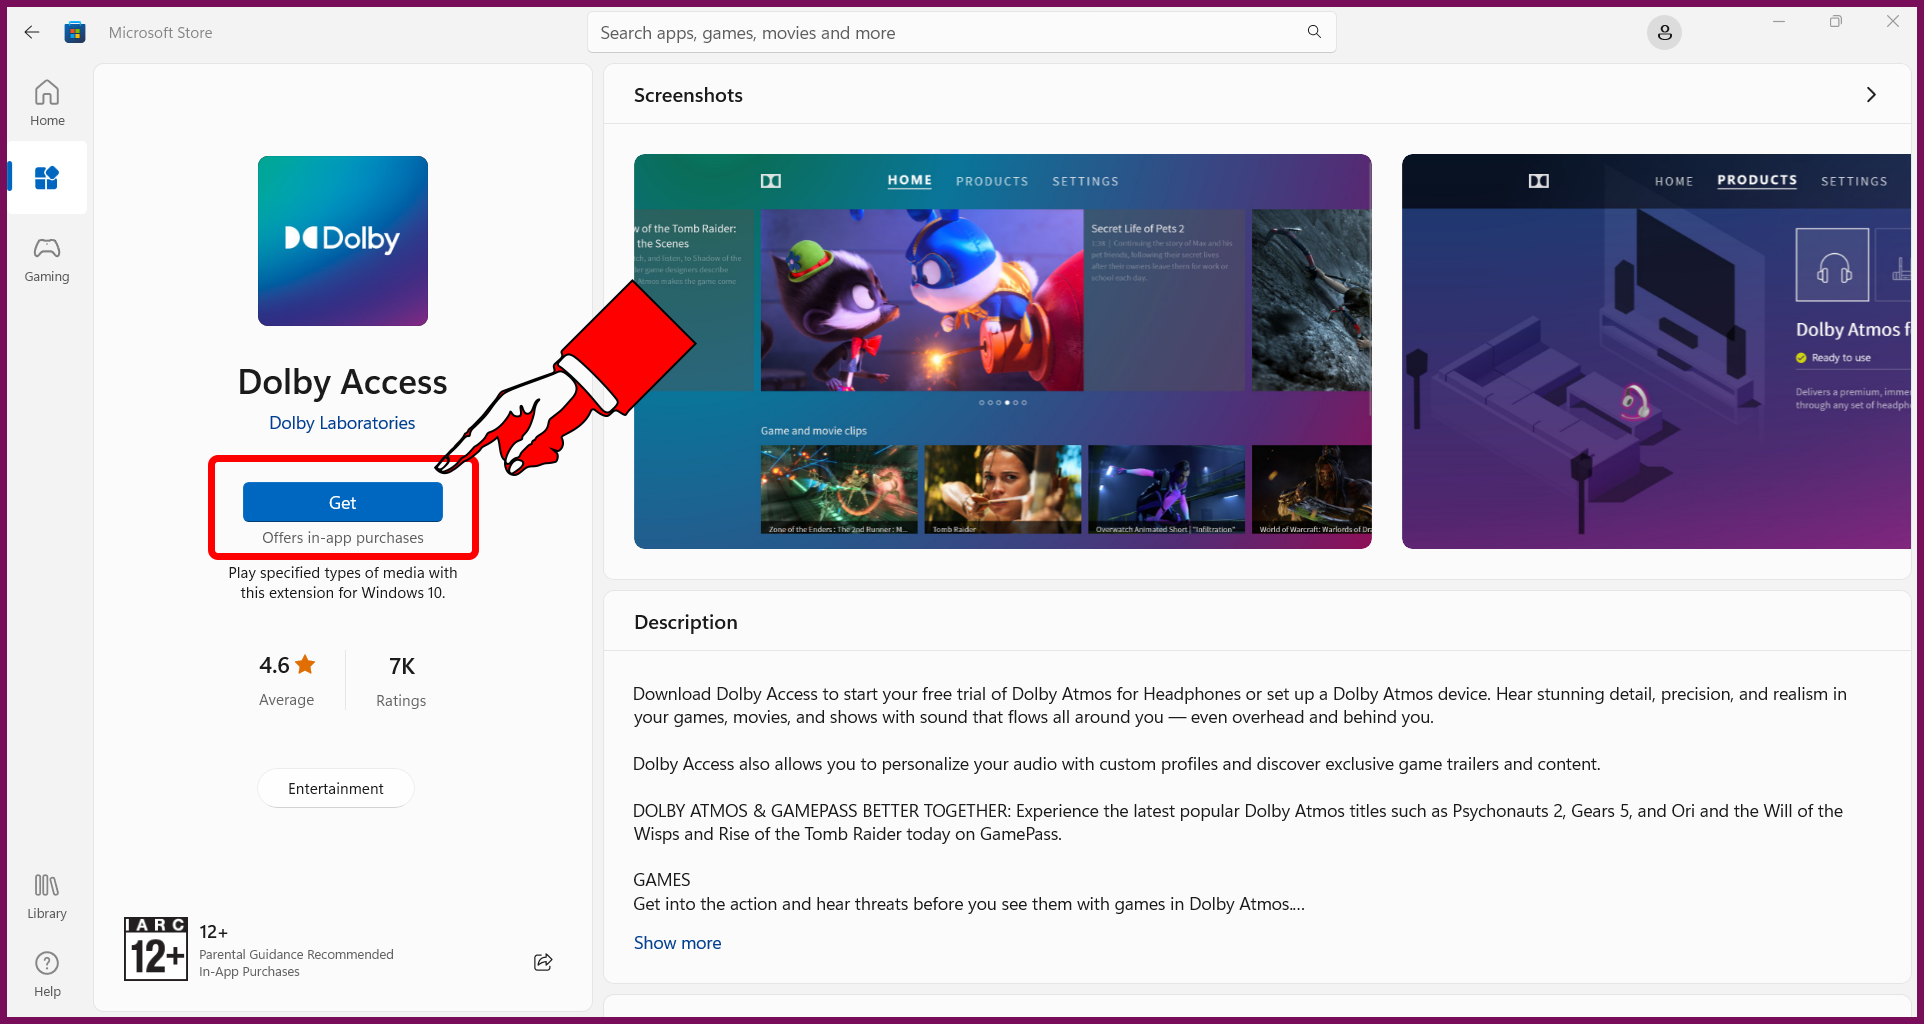Click the first app screenshot
This screenshot has width=1924, height=1024.
(x=1002, y=350)
